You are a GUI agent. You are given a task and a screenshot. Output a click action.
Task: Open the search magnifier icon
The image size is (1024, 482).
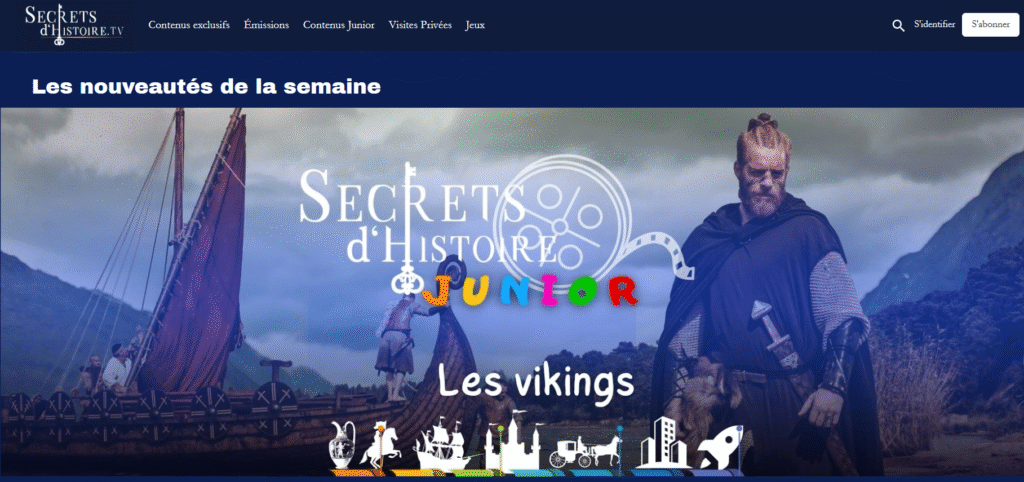[899, 25]
